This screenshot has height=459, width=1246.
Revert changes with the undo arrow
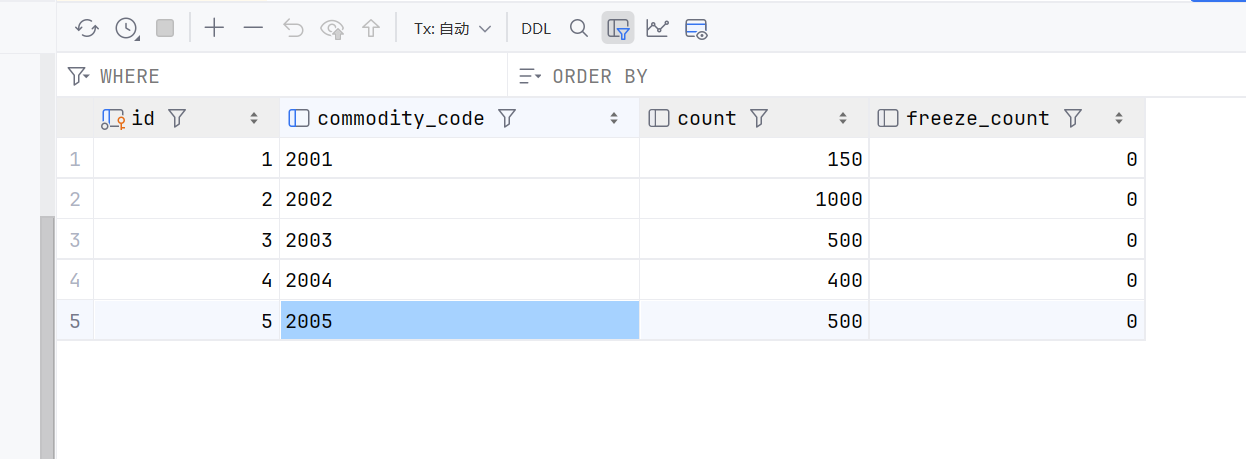[x=293, y=28]
